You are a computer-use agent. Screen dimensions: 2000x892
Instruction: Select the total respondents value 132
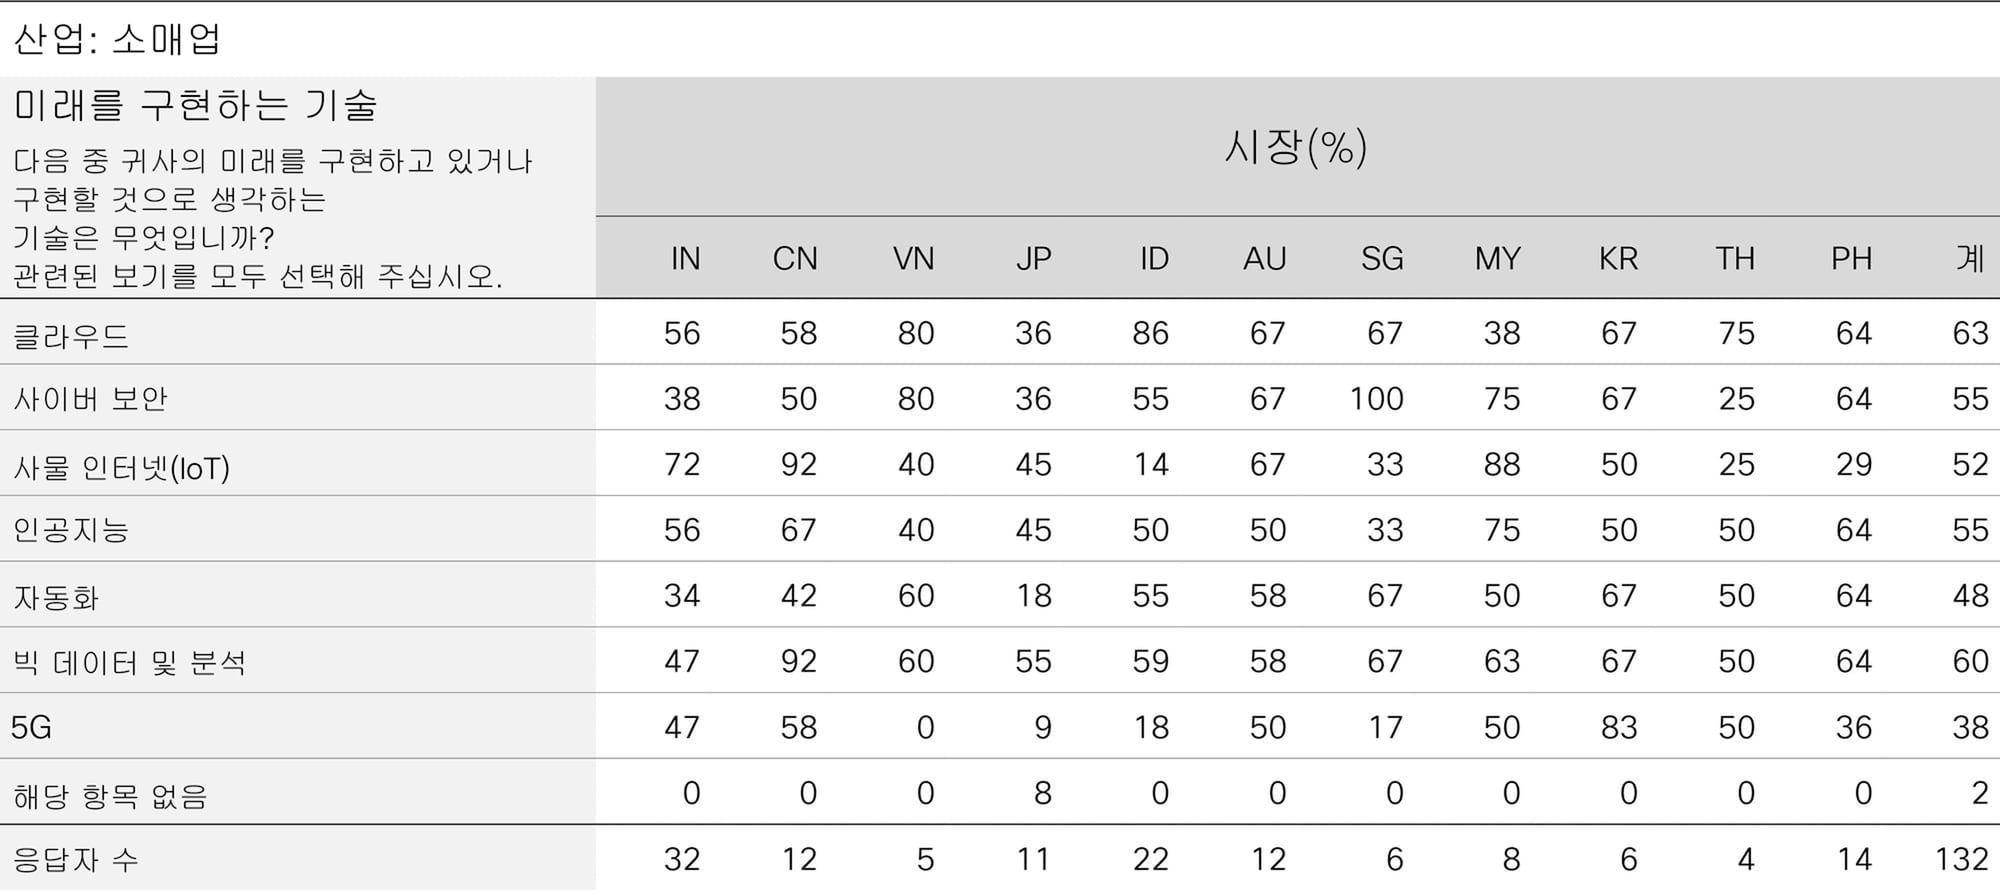1961,859
